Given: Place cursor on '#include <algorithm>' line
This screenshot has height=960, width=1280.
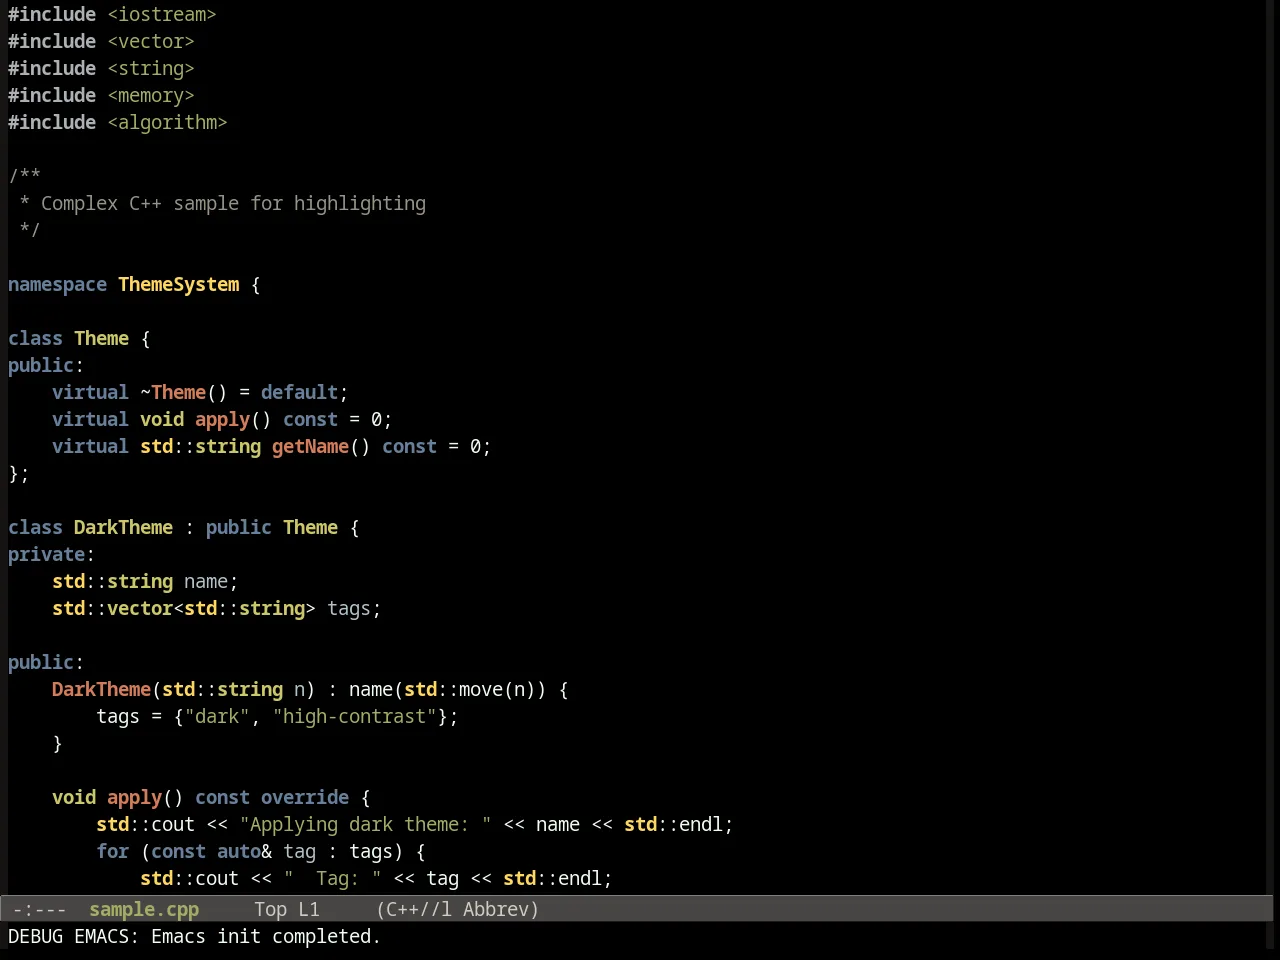Looking at the screenshot, I should coord(118,122).
